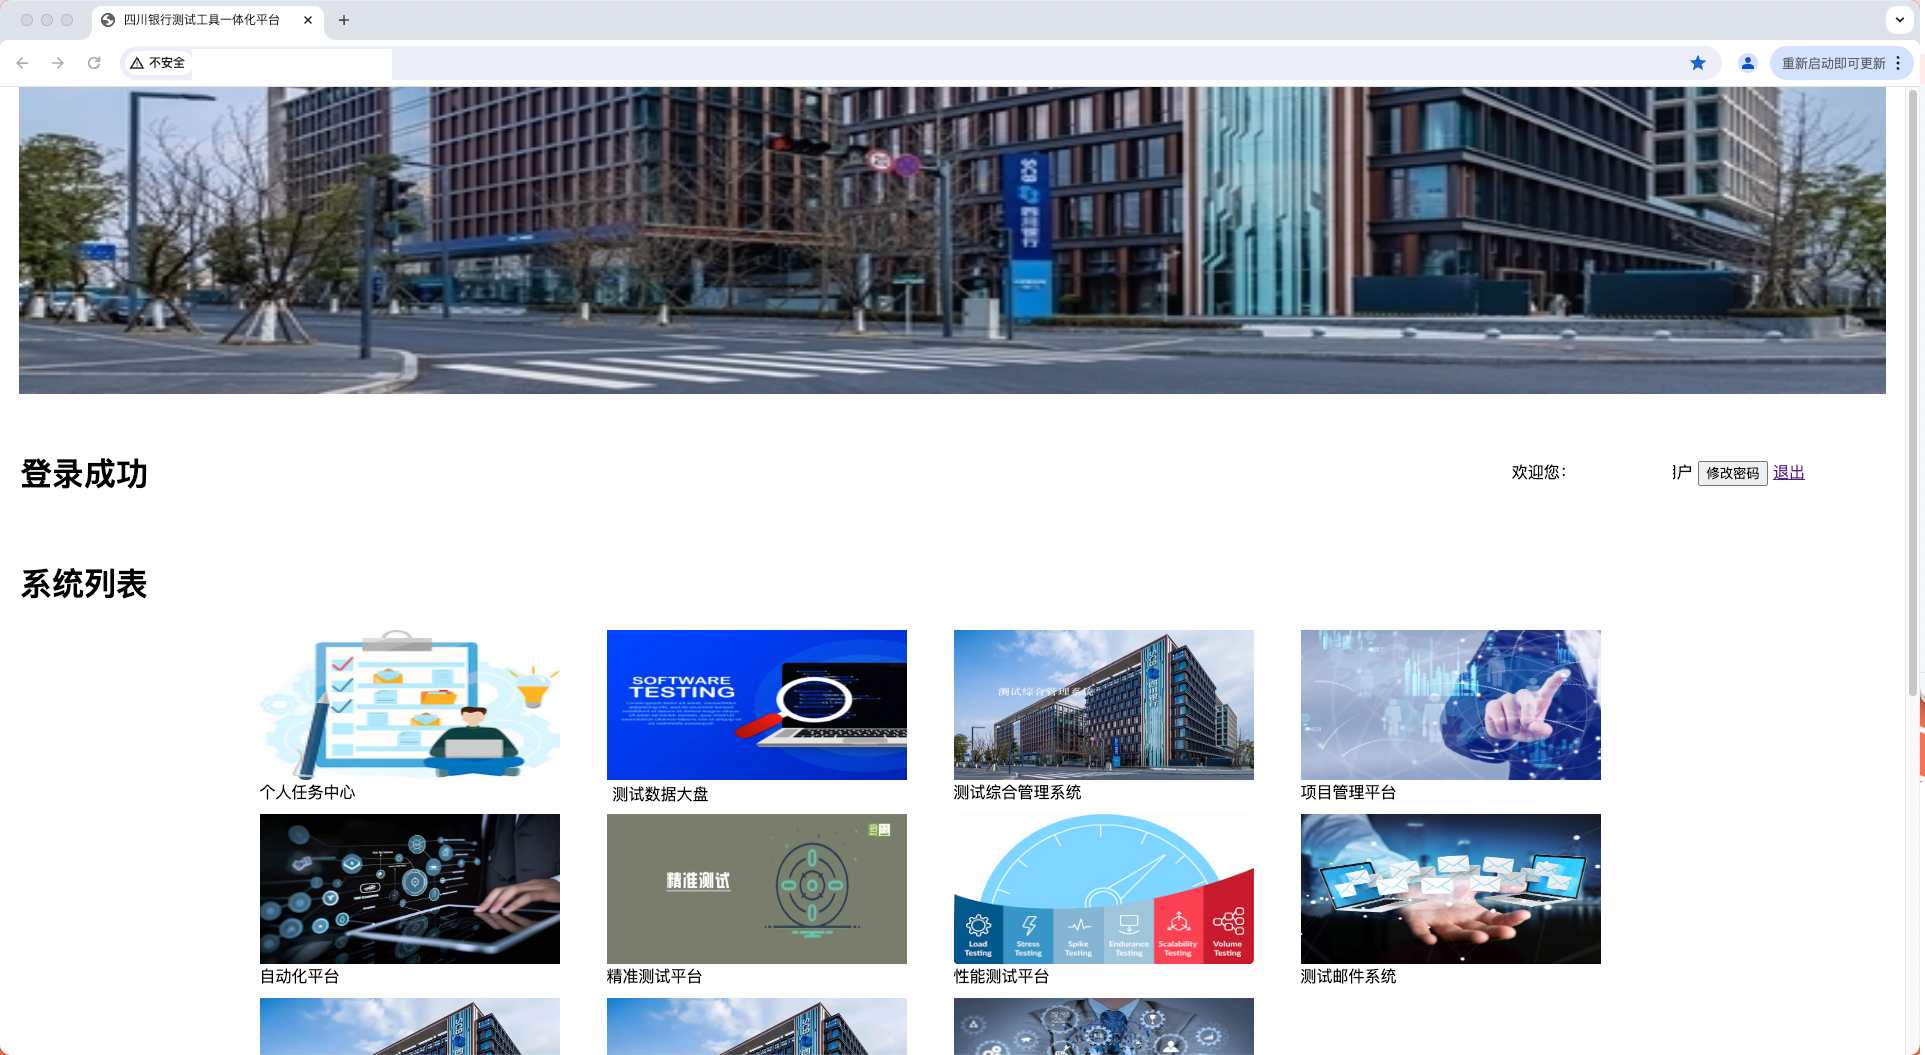Open the 测试邮件系统 envelopes thumbnail
1925x1055 pixels.
point(1451,889)
